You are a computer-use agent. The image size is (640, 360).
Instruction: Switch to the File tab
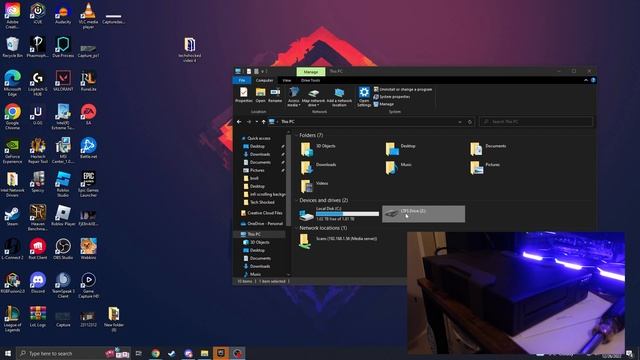click(x=242, y=80)
